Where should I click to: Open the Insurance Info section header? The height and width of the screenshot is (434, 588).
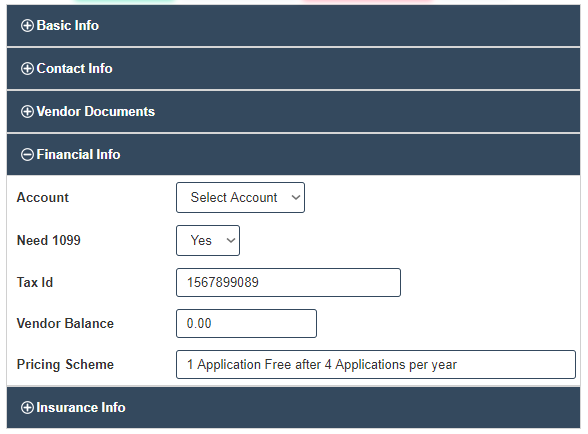click(293, 408)
